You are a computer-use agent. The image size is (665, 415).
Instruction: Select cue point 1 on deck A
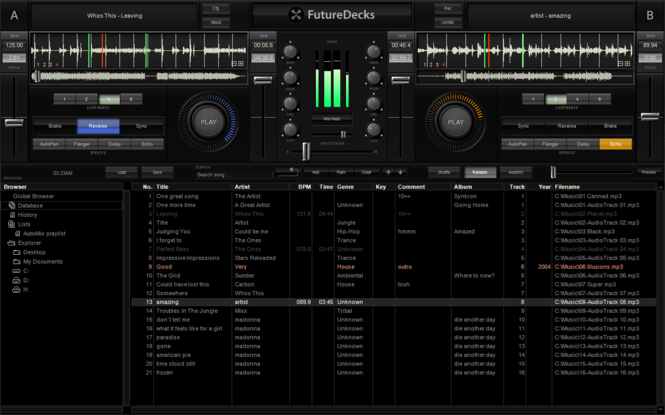(x=38, y=64)
